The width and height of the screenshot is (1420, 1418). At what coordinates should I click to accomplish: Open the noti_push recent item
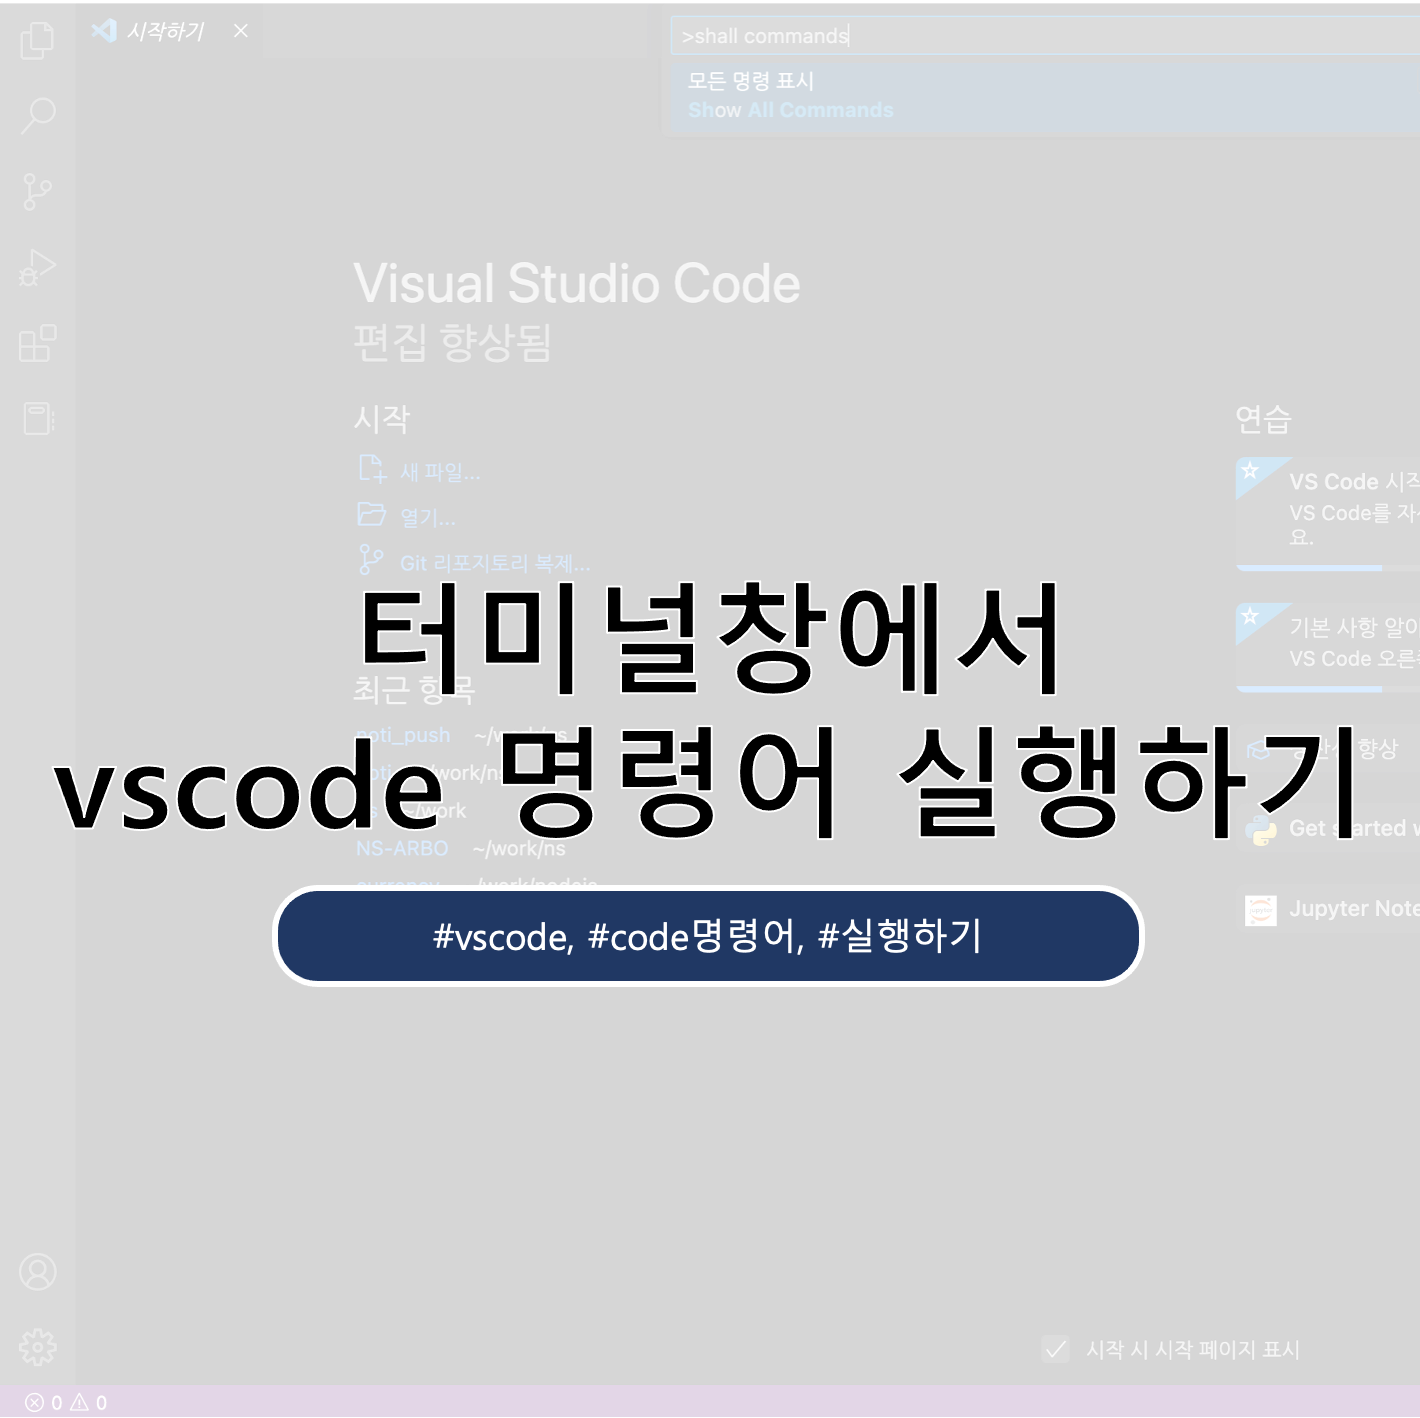403,735
